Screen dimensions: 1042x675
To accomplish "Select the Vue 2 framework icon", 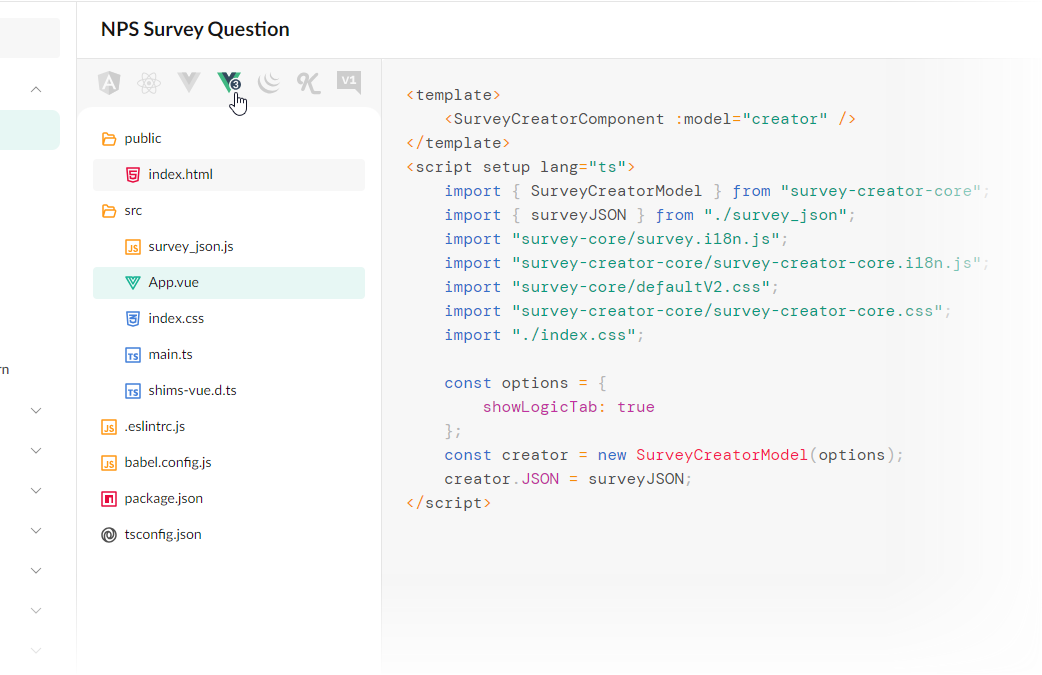I will (188, 83).
